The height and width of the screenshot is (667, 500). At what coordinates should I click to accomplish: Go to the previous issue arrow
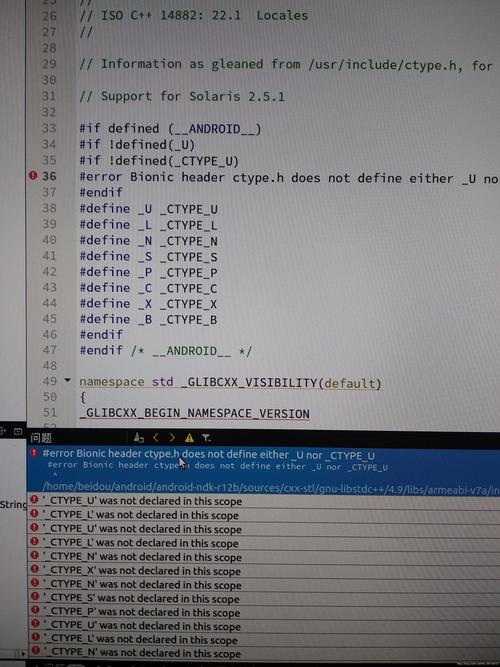[x=155, y=437]
